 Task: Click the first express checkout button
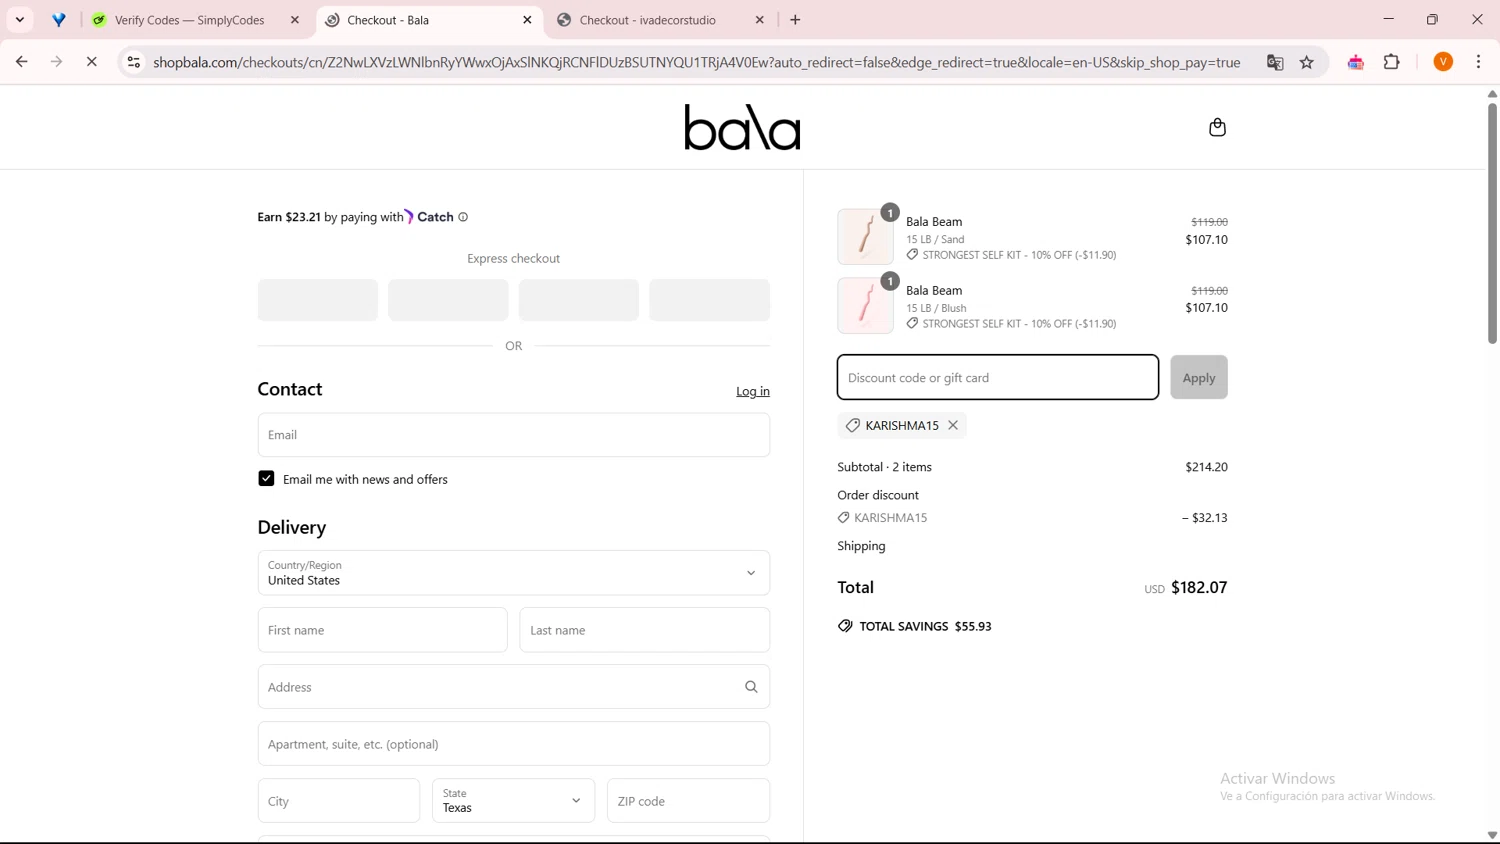tap(318, 300)
